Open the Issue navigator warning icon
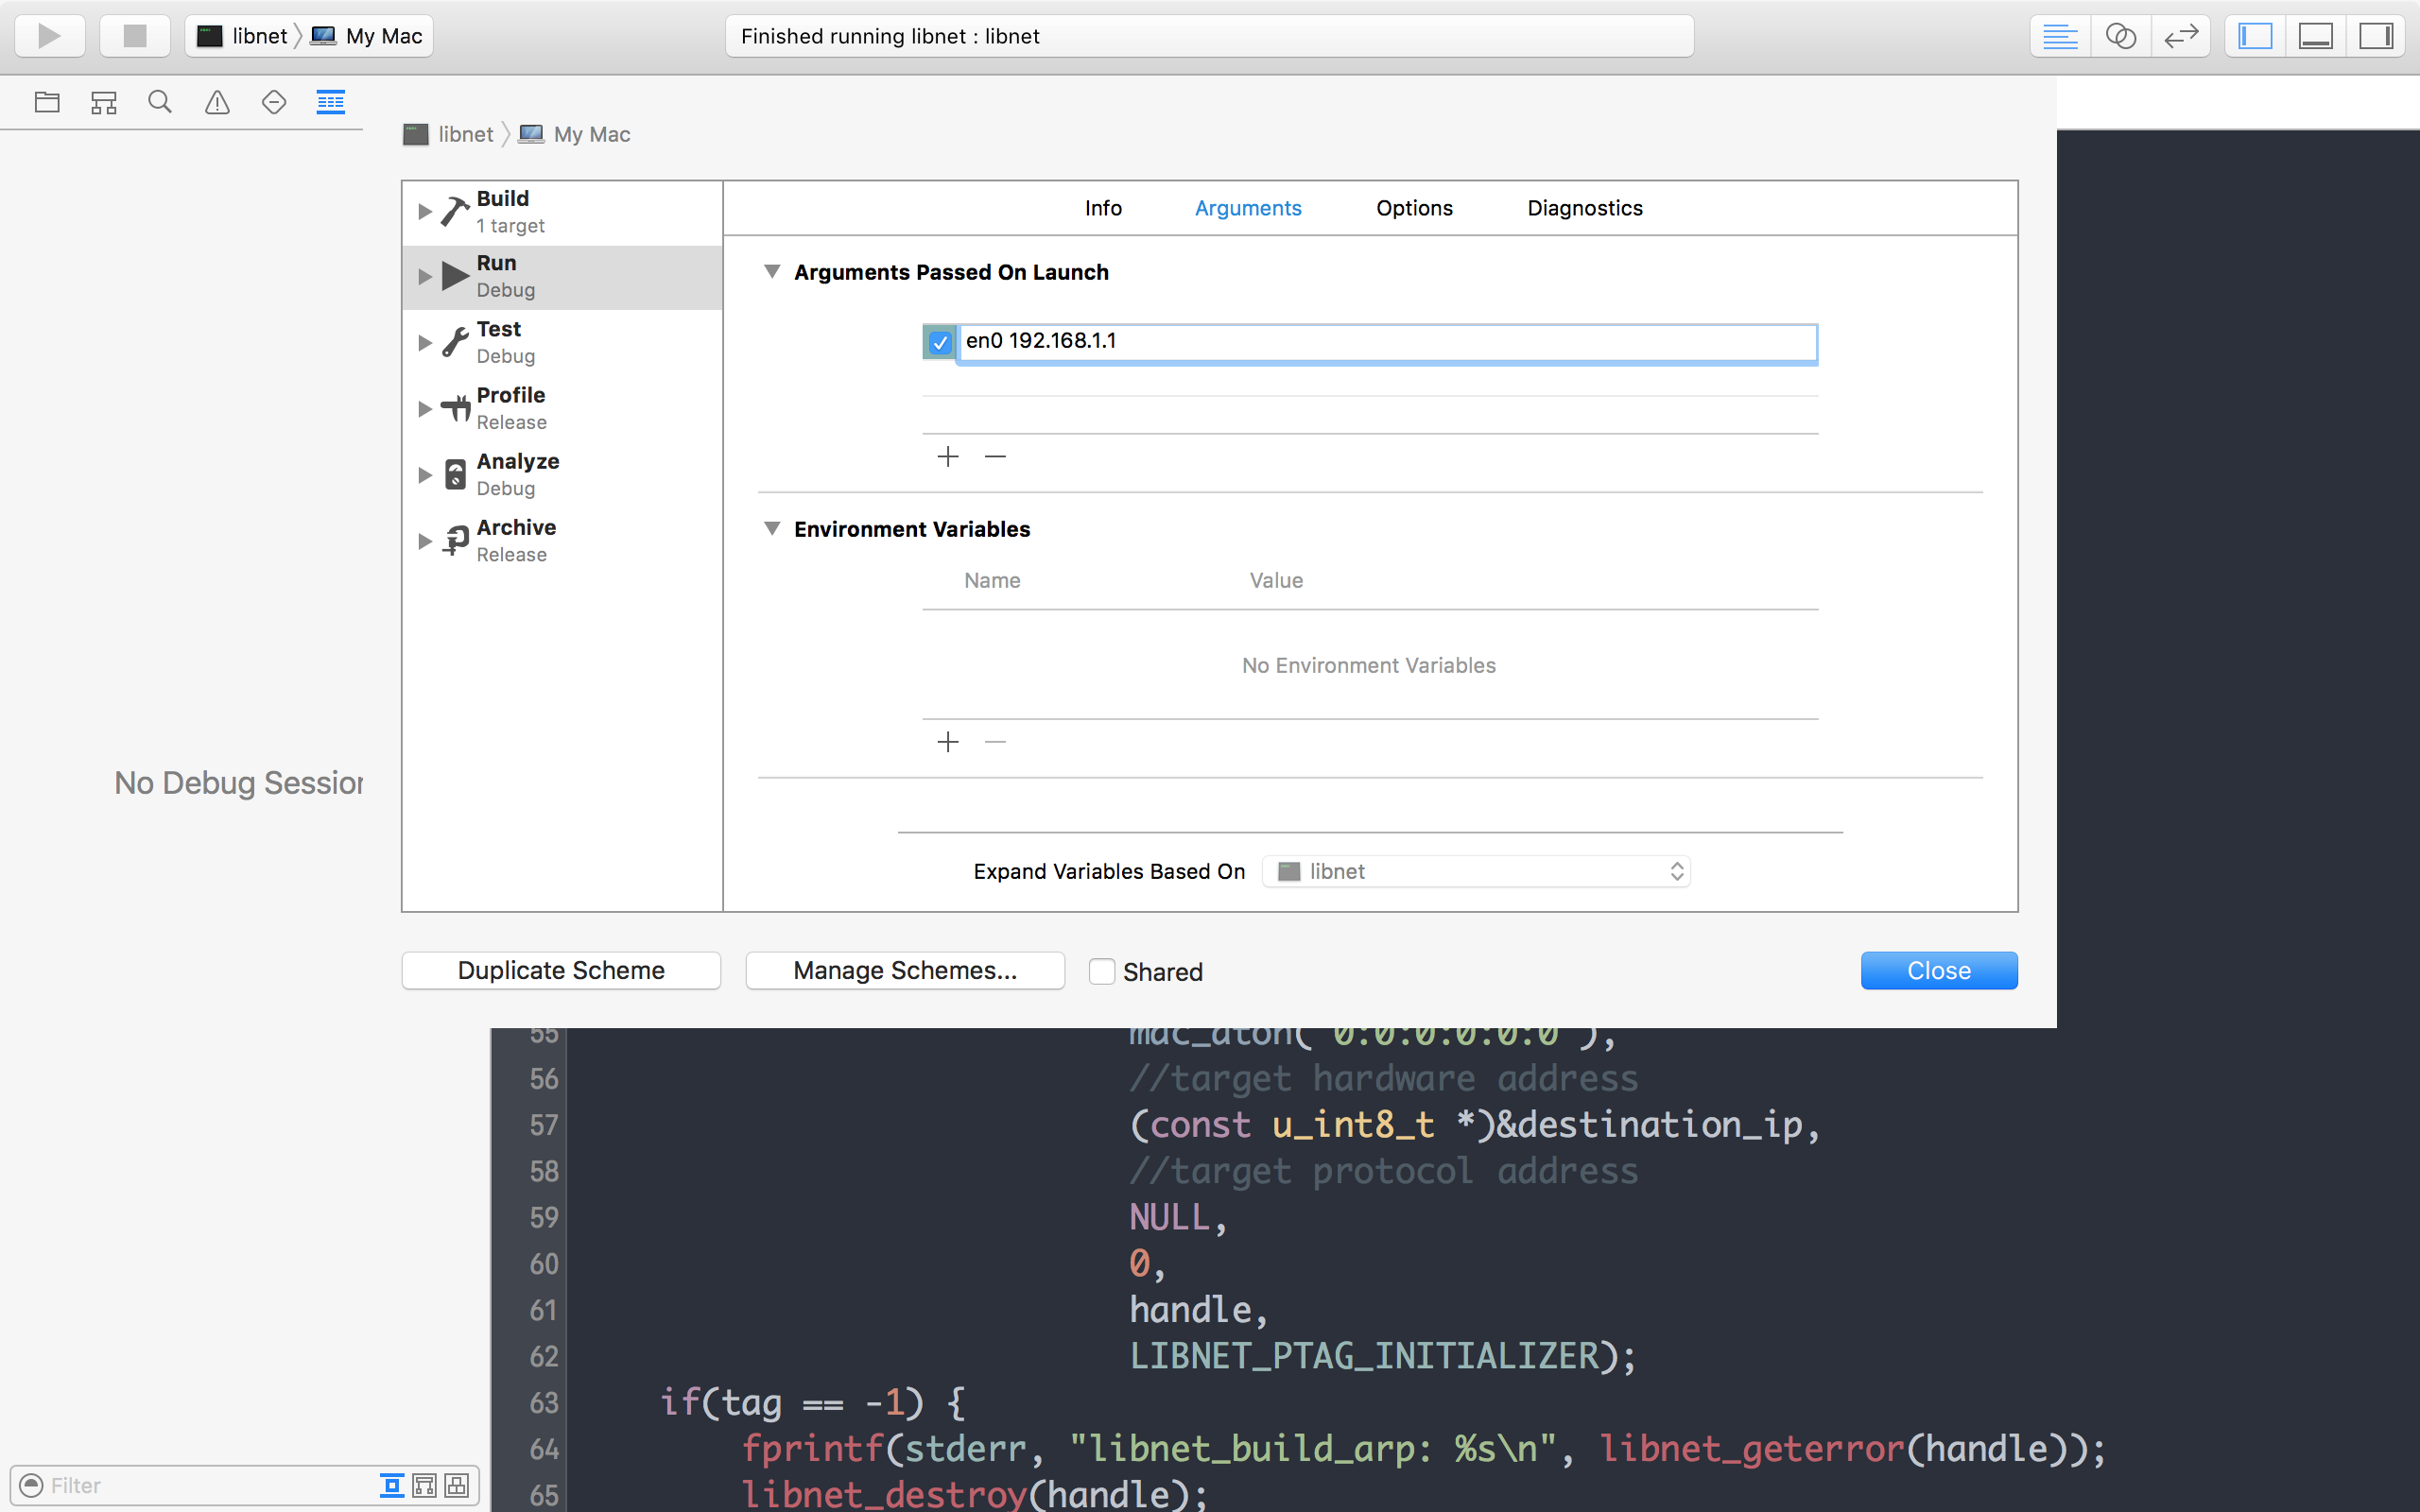The width and height of the screenshot is (2420, 1512). point(217,102)
